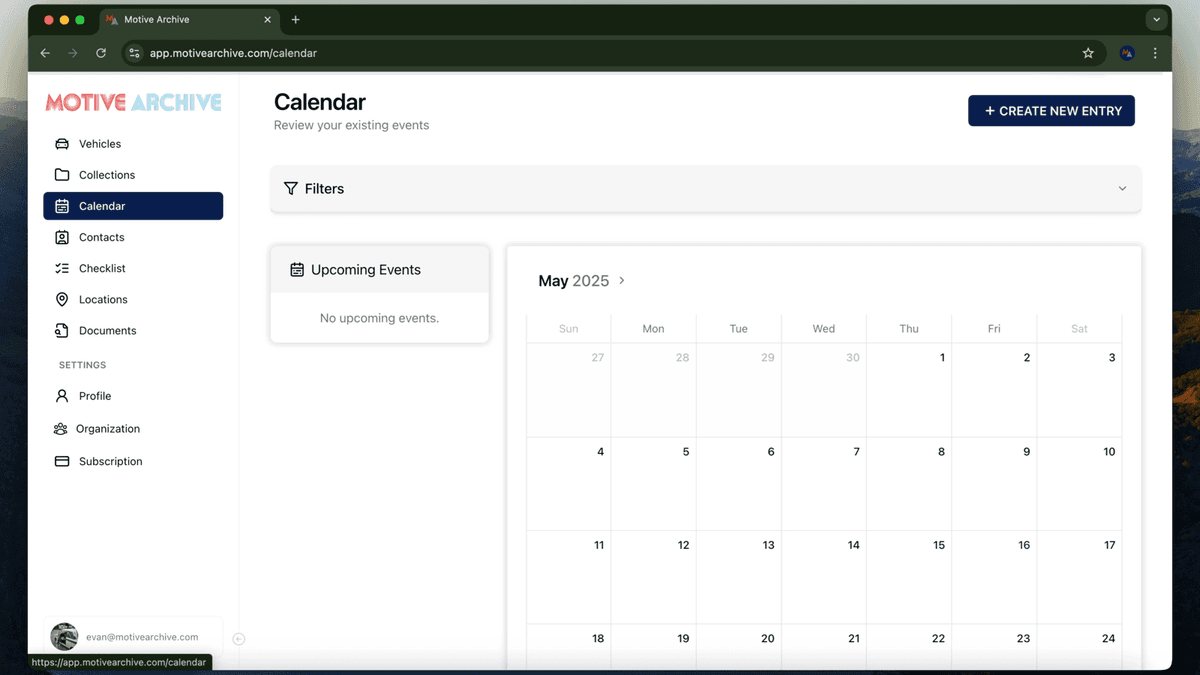Viewport: 1200px width, 675px height.
Task: Click the Contacts person-card icon
Action: click(62, 237)
